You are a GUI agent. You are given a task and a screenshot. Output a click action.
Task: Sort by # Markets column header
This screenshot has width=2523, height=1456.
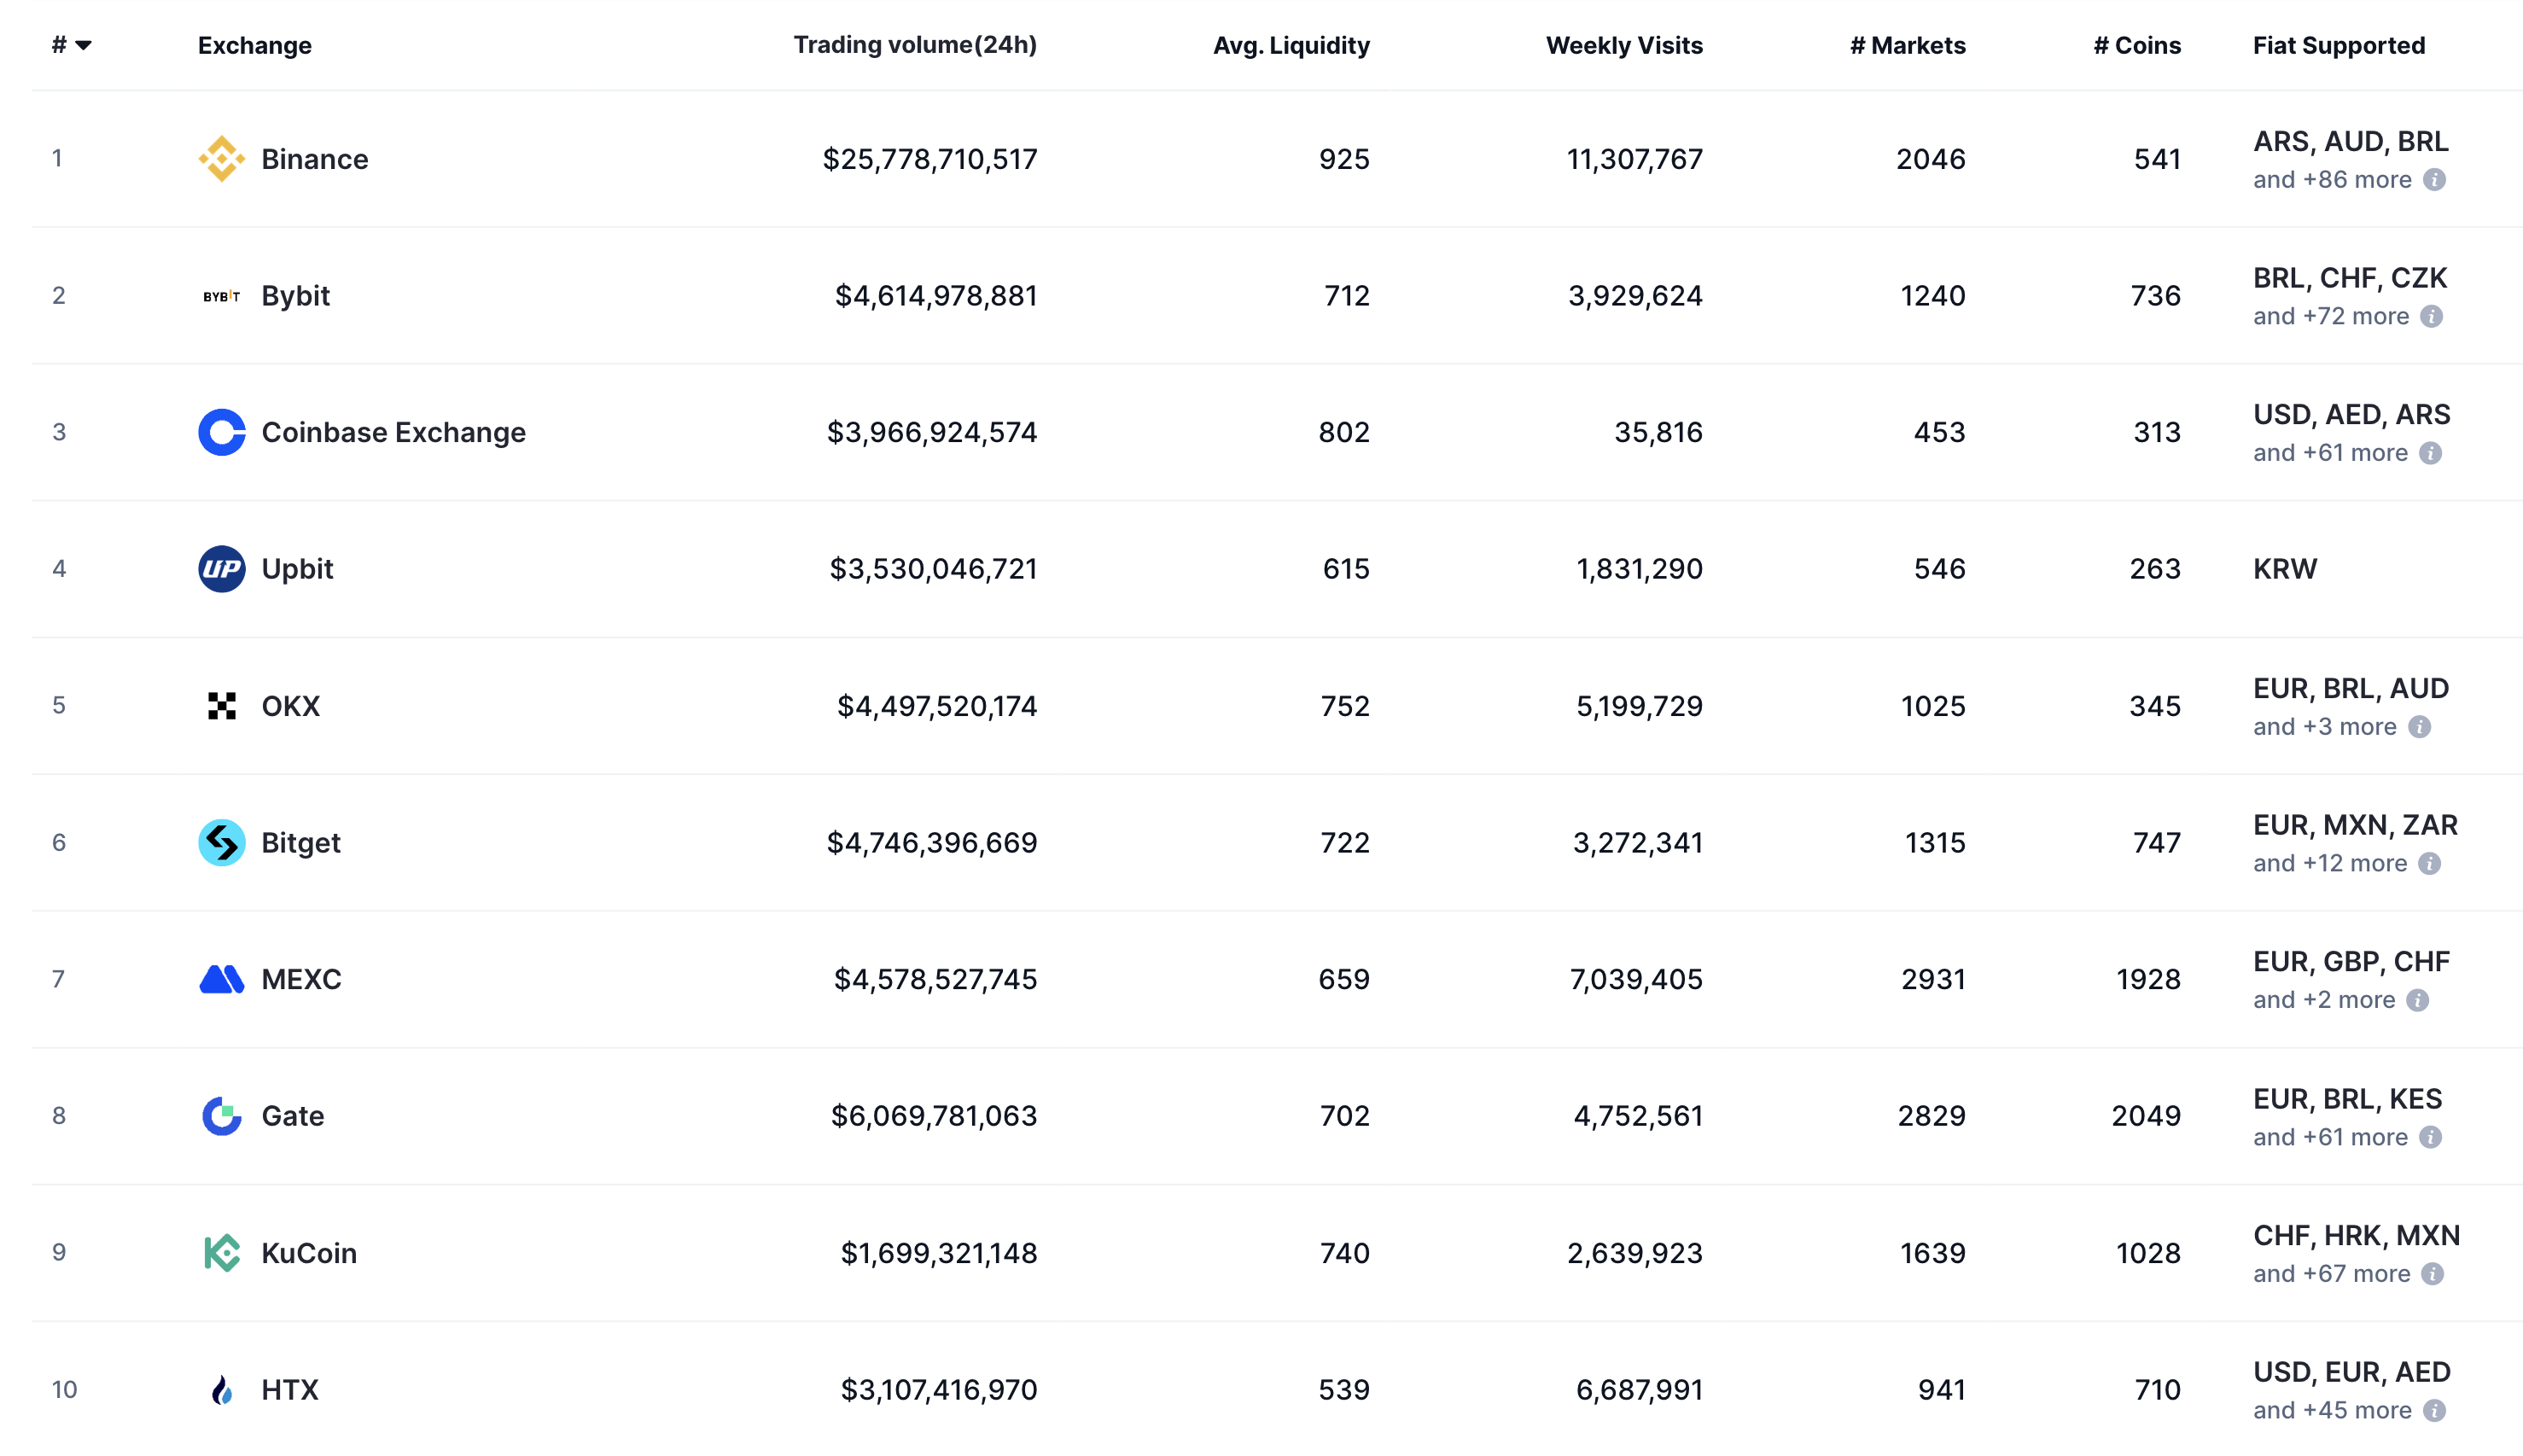tap(1906, 45)
